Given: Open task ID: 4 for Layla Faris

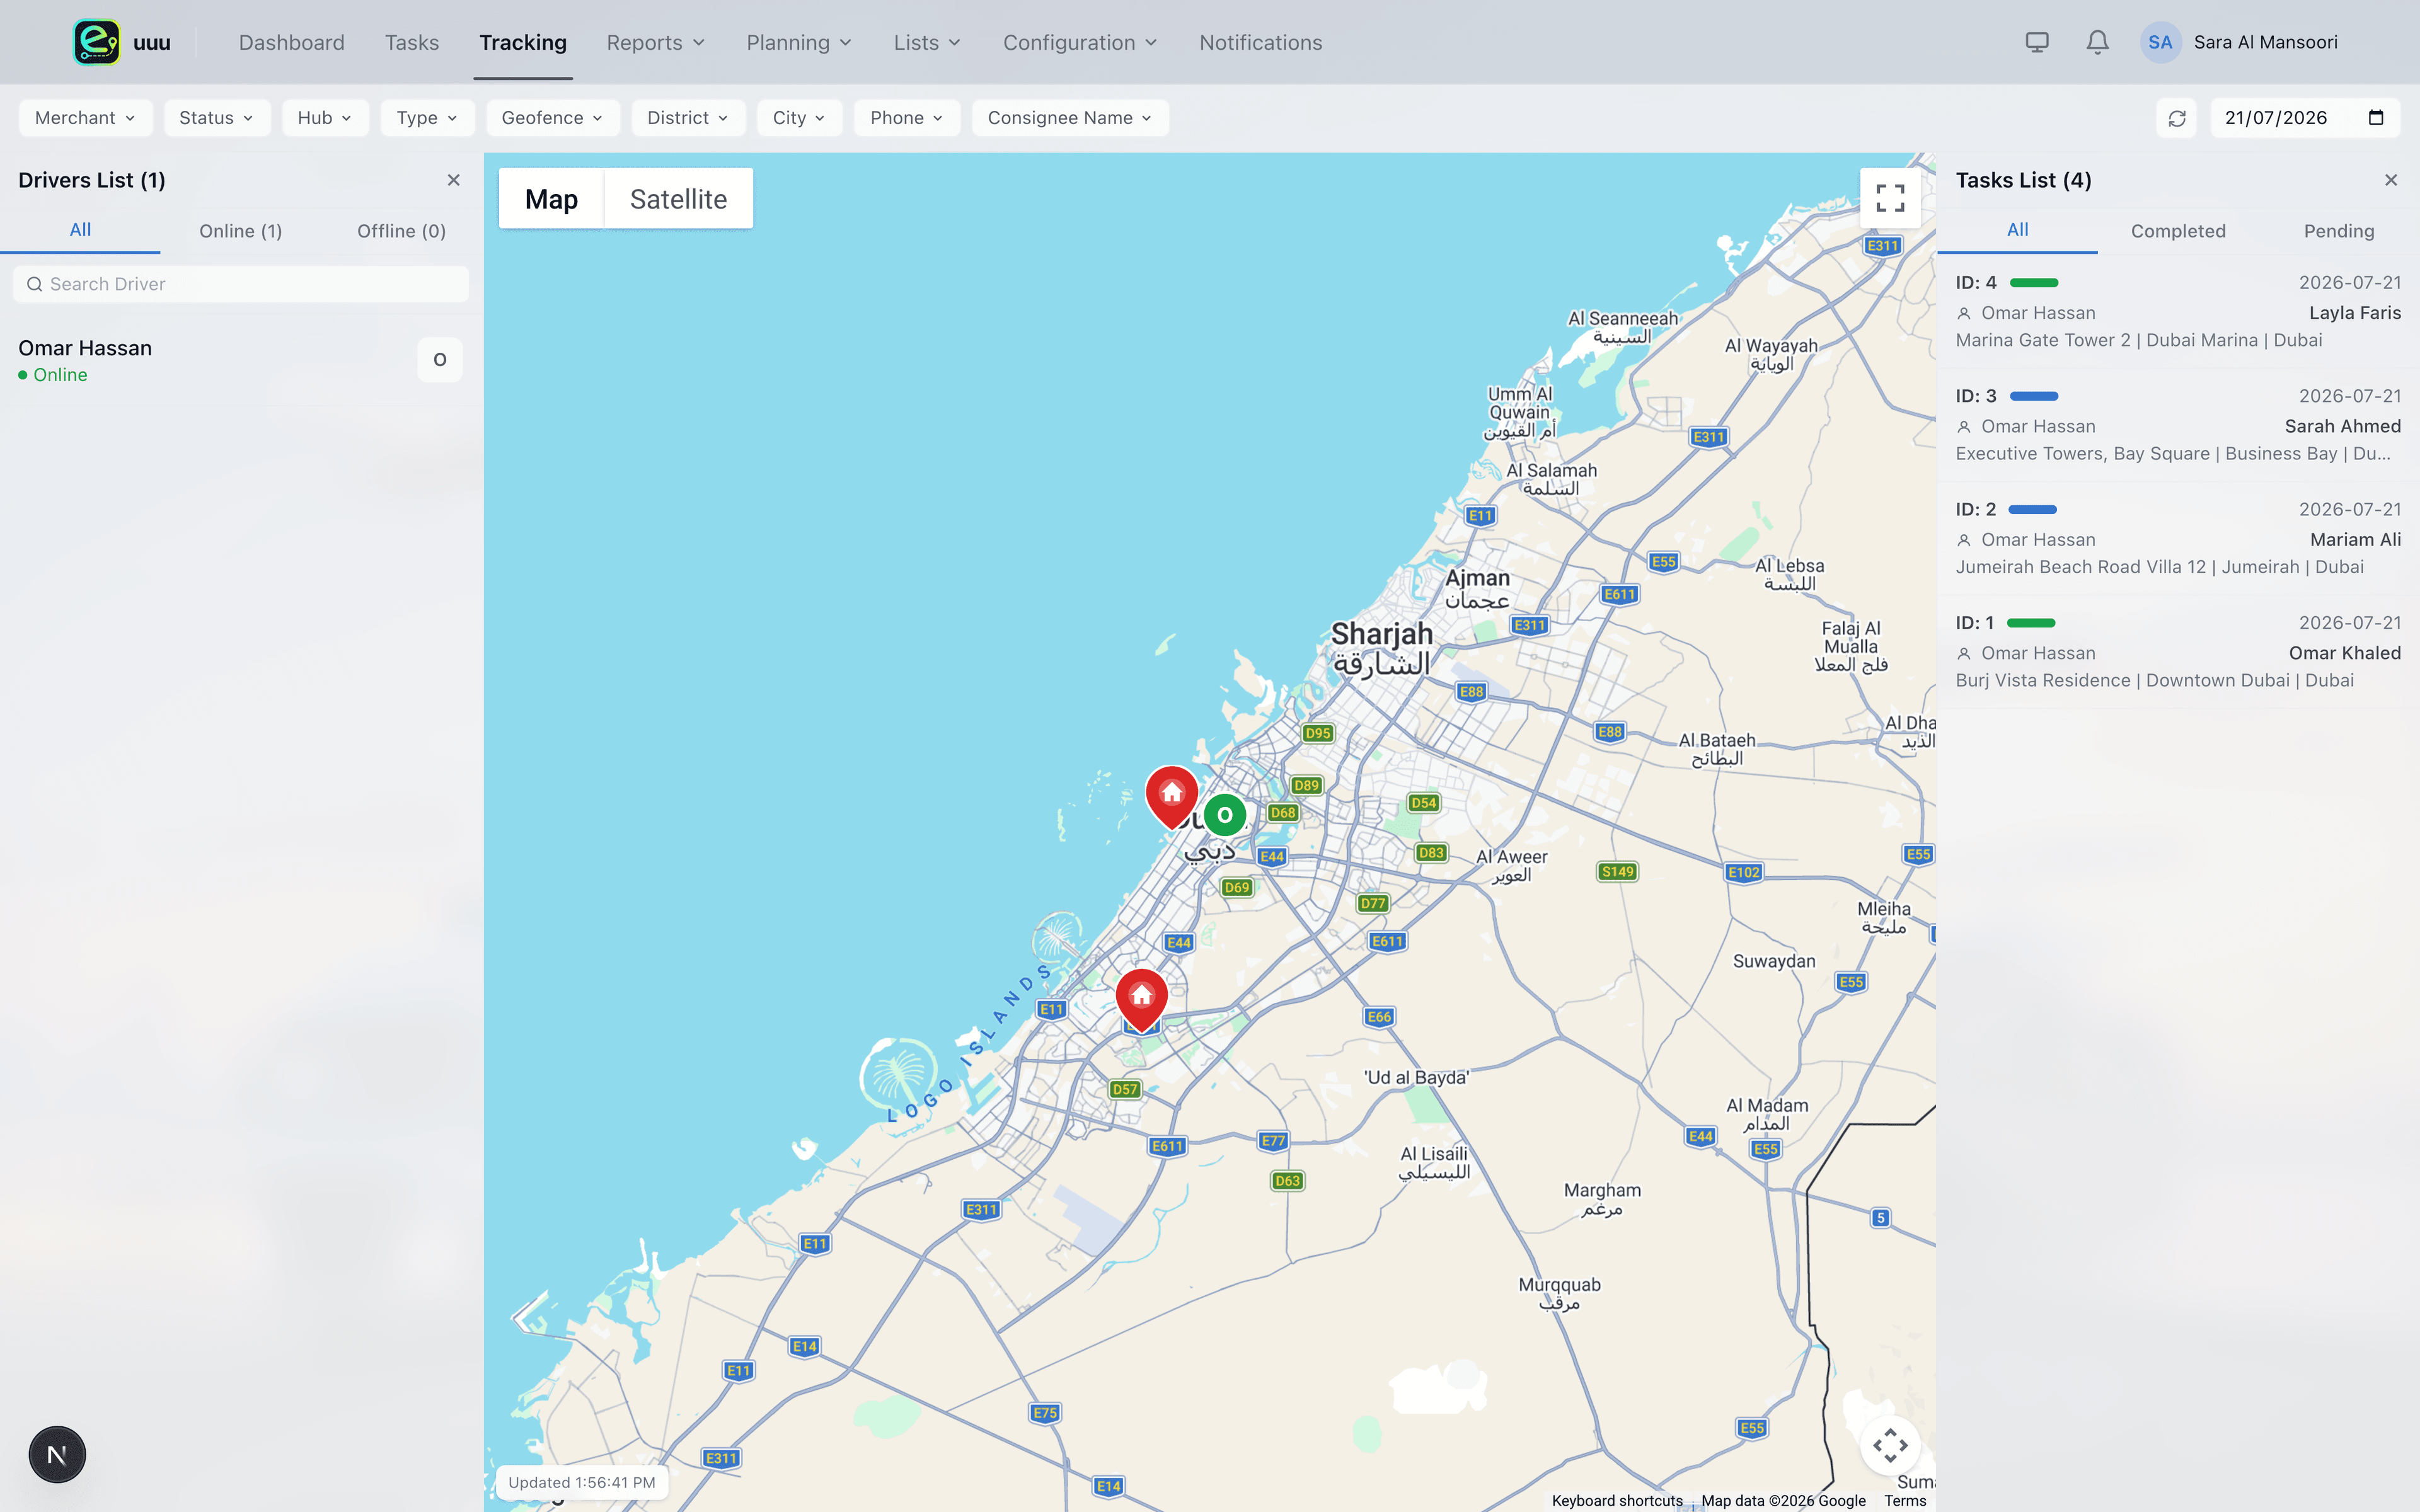Looking at the screenshot, I should click(2178, 311).
